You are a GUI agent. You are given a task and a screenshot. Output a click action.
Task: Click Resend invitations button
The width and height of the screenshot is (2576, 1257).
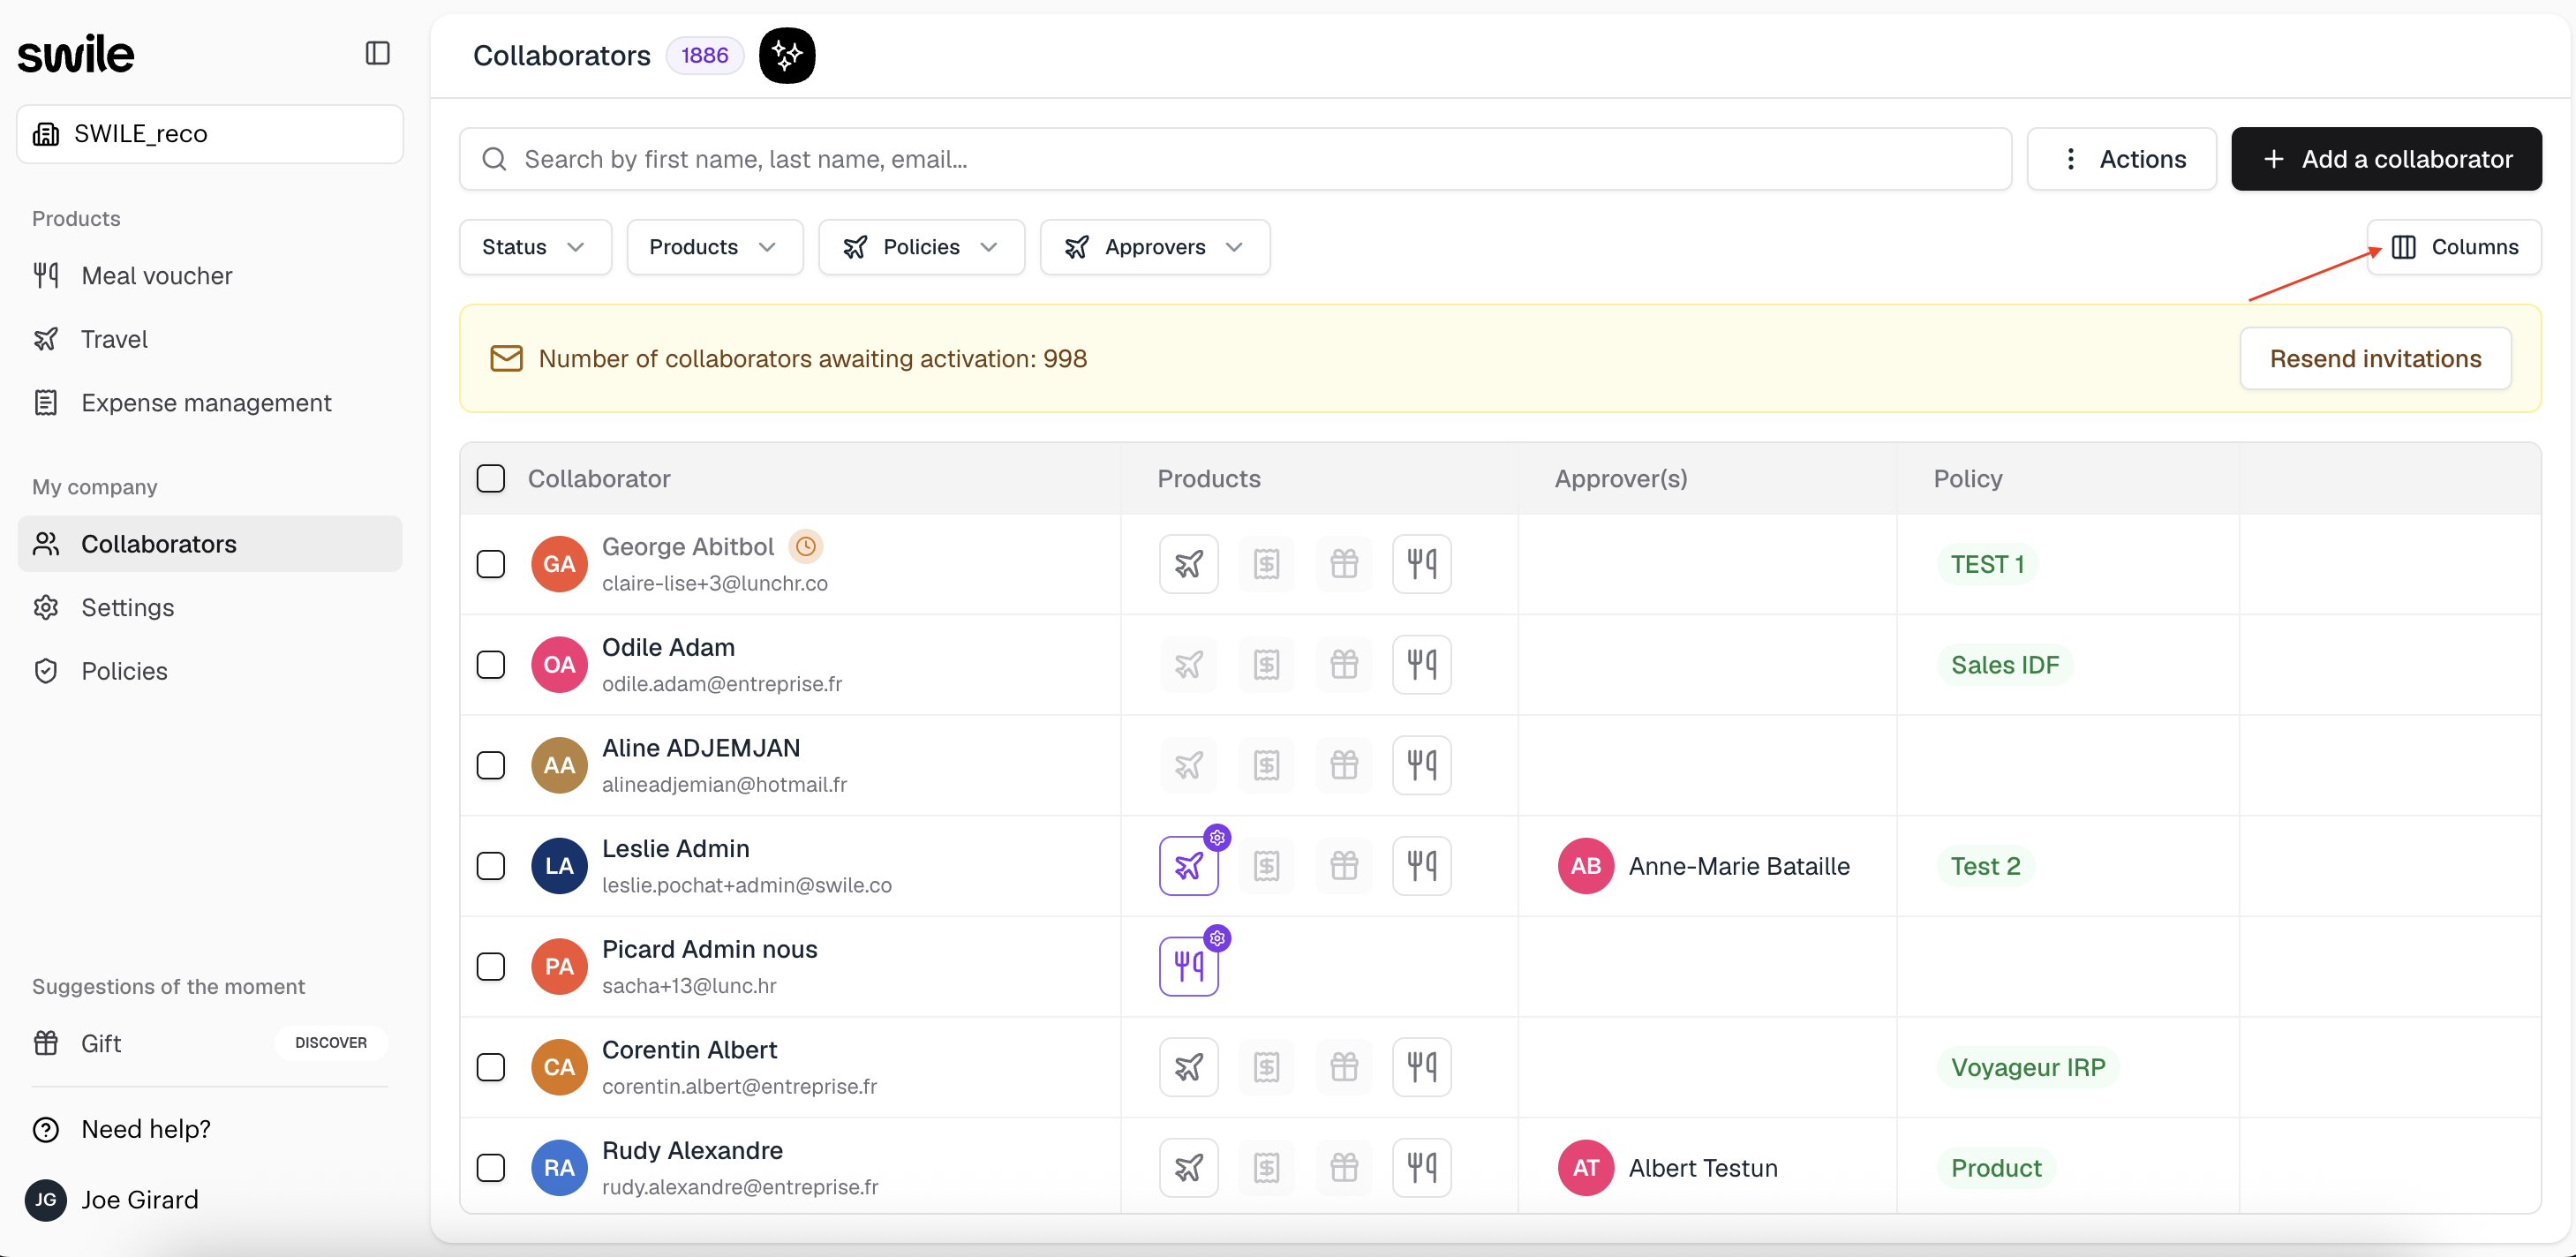pos(2375,358)
